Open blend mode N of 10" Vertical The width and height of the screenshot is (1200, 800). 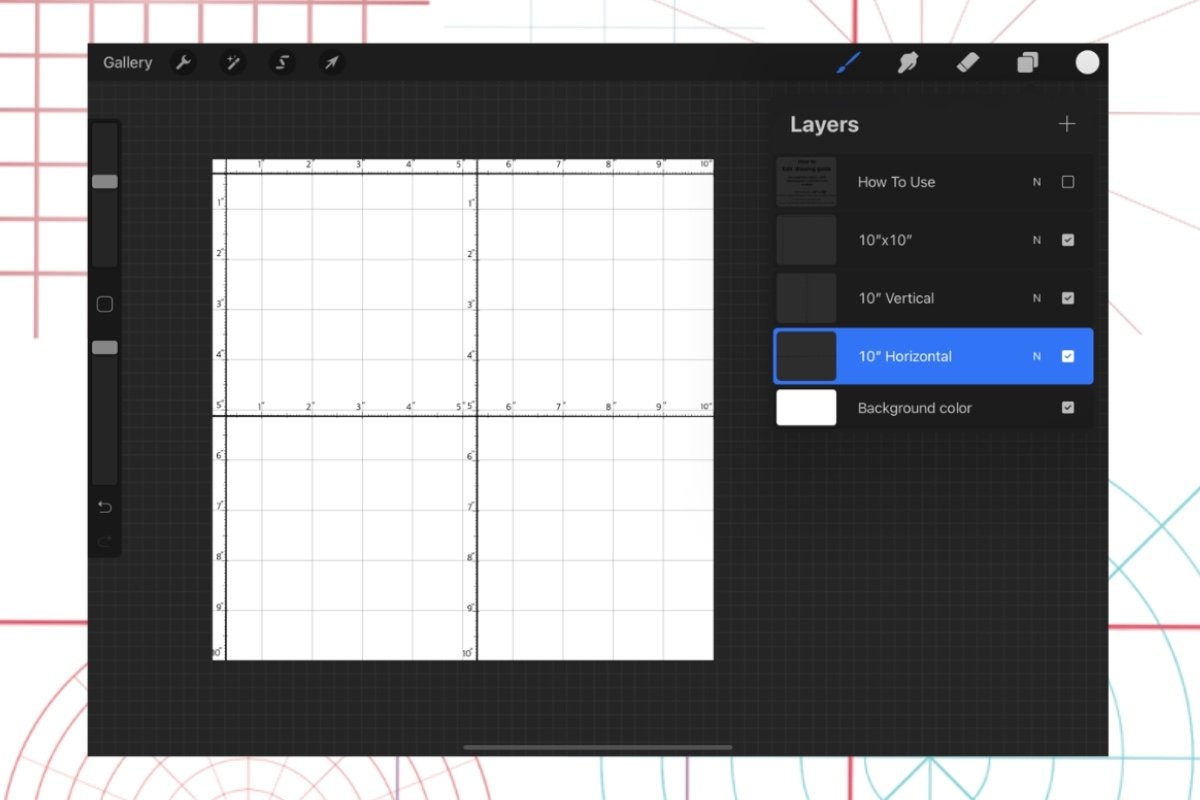(x=1037, y=298)
